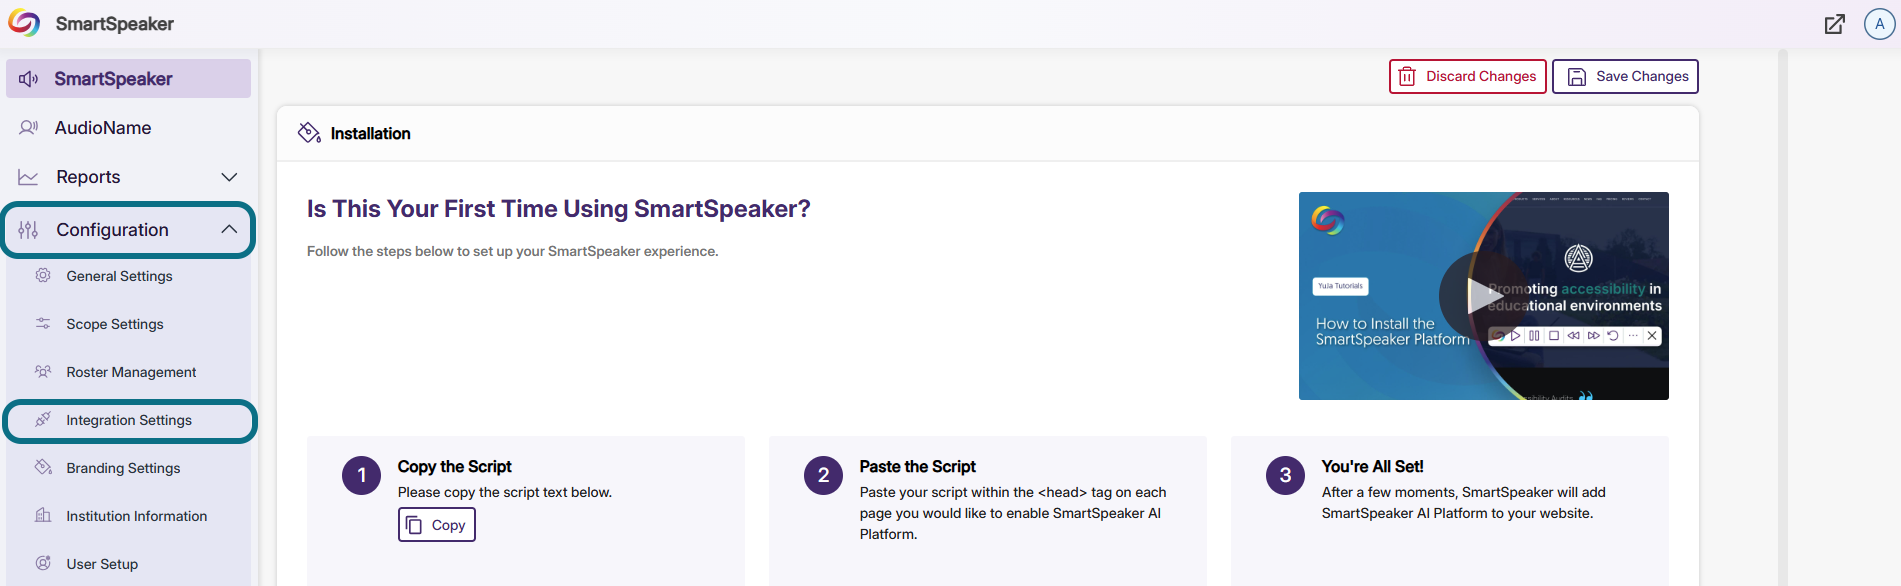1901x586 pixels.
Task: Play the How to Install SmartSpeaker video
Action: pos(1483,296)
